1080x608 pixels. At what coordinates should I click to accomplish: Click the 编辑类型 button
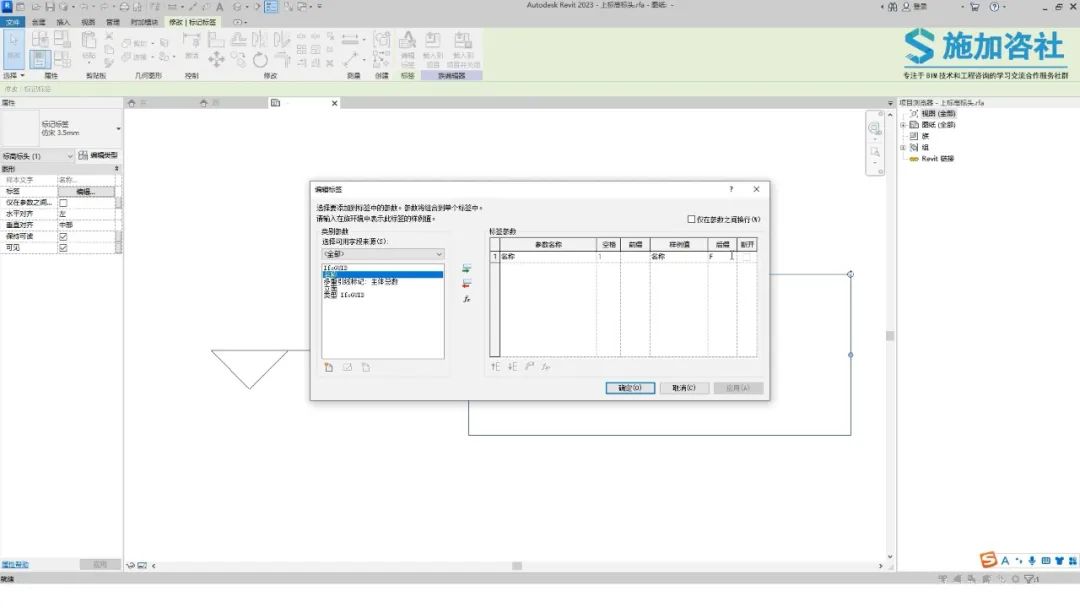pos(98,156)
